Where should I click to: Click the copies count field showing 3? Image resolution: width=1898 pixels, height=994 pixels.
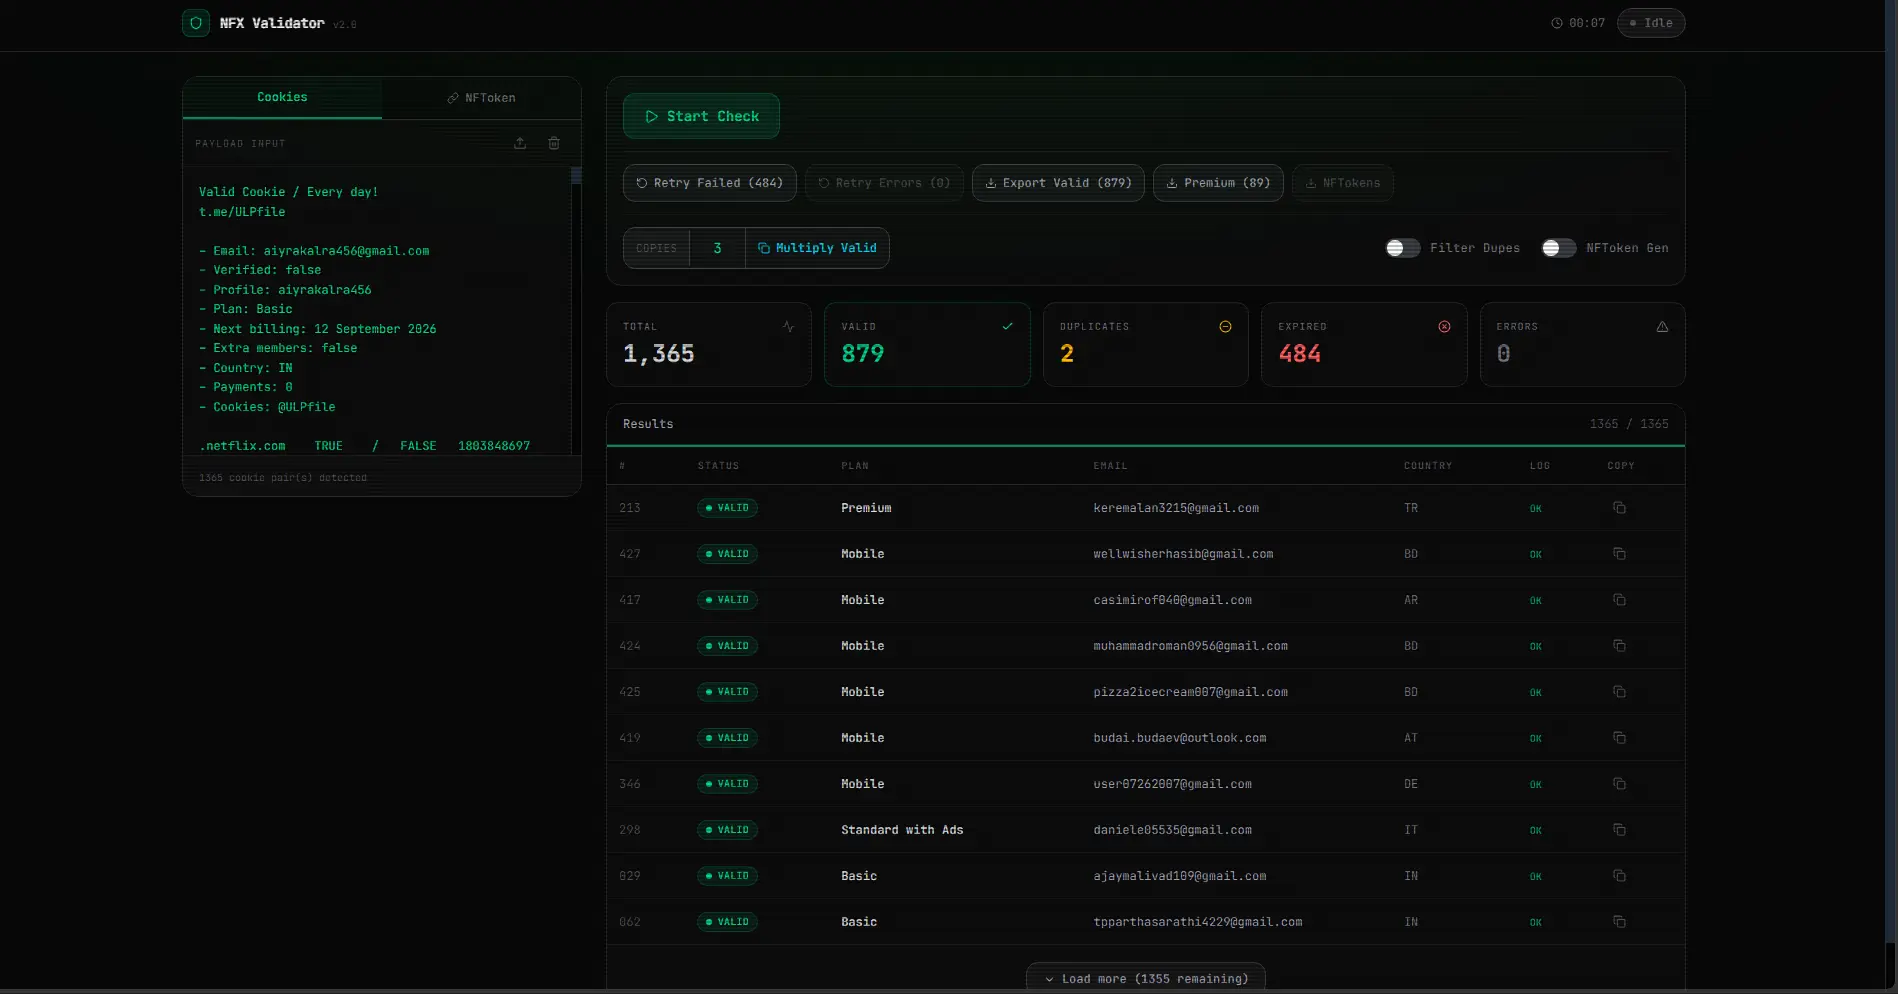pyautogui.click(x=717, y=248)
